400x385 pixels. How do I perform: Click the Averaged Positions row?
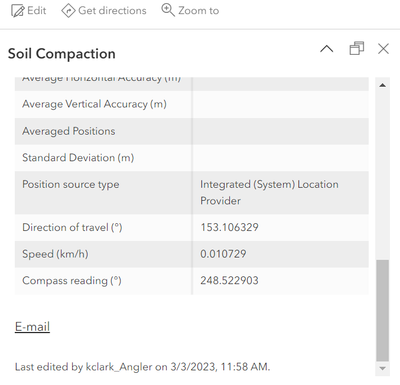point(192,131)
